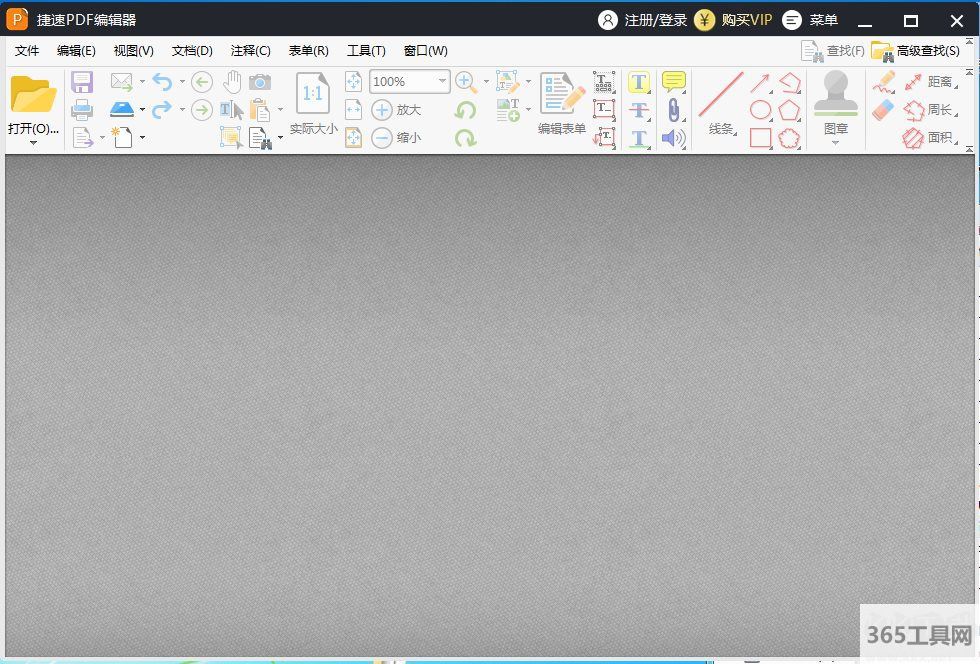Viewport: 980px width, 664px height.
Task: Click the snapshot camera icon
Action: (260, 82)
